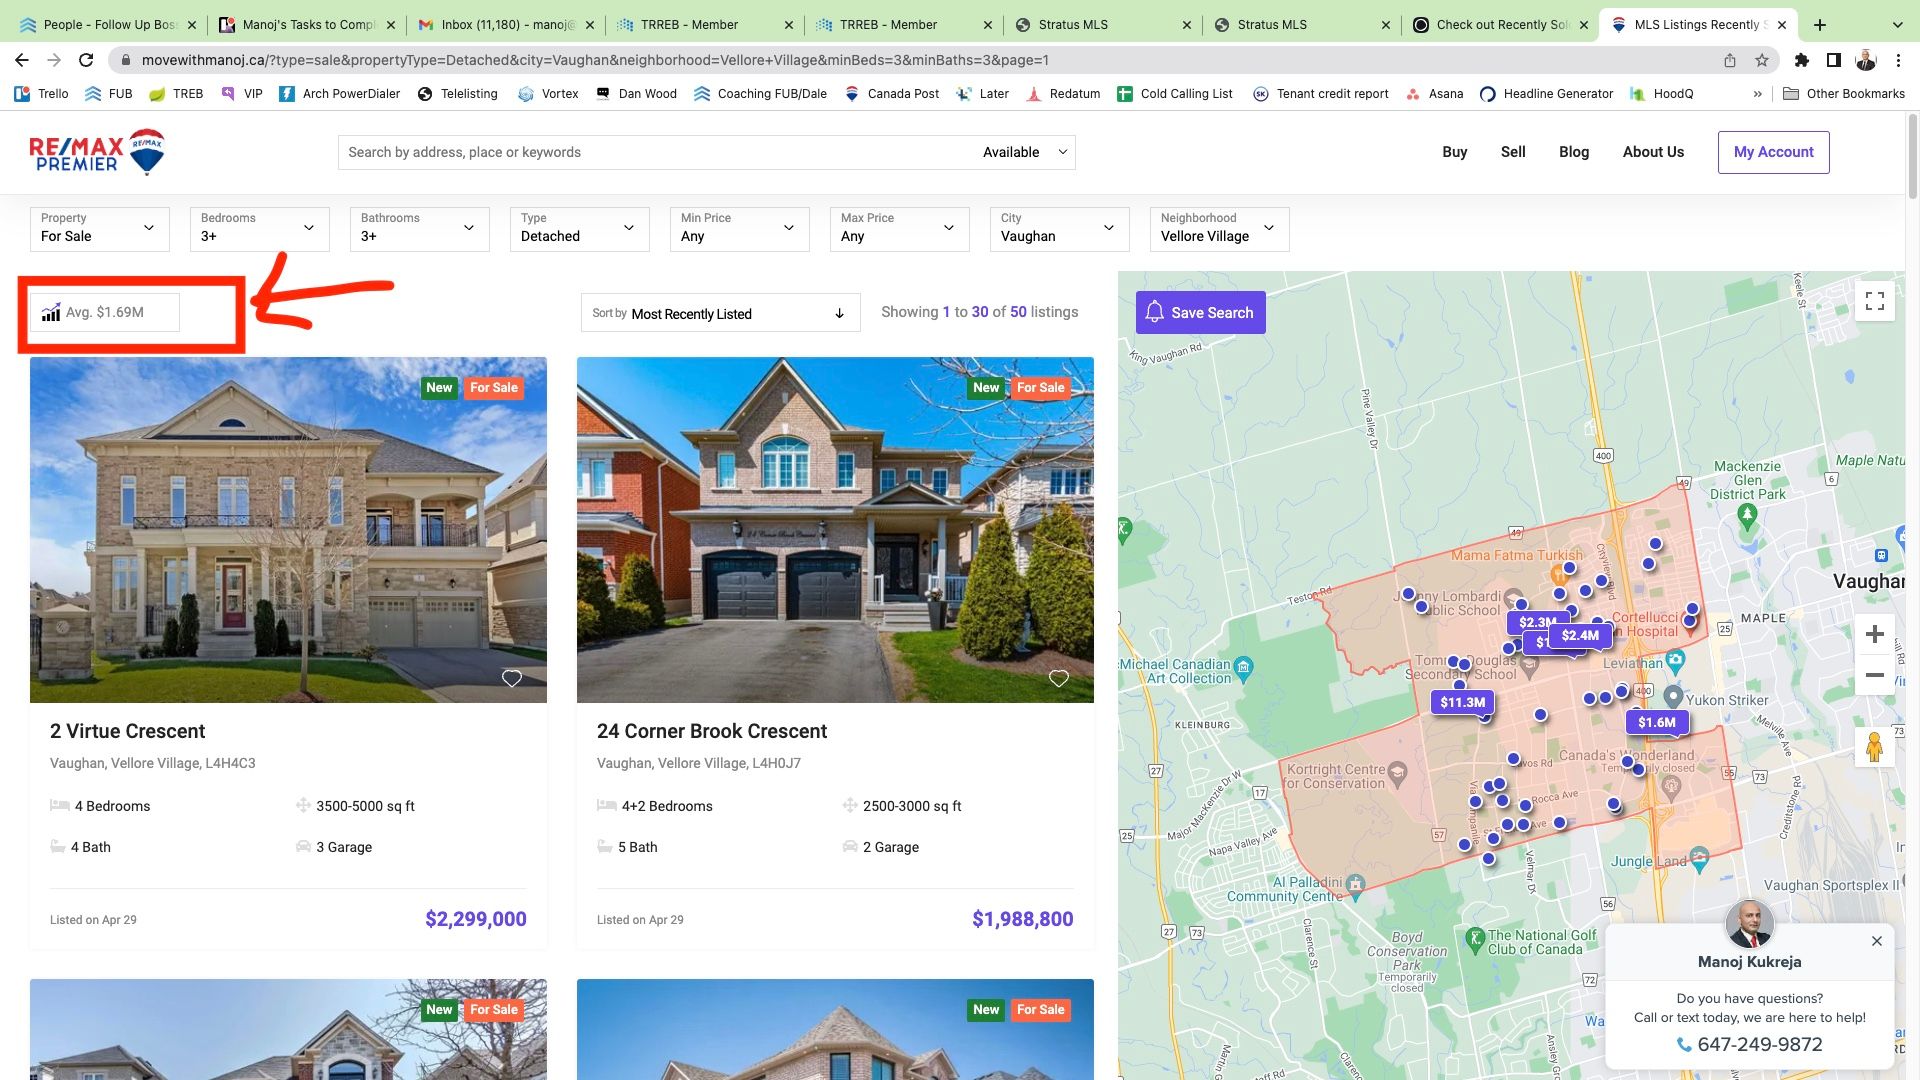Click RE/MAX Premier logo
The width and height of the screenshot is (1920, 1080).
click(97, 152)
